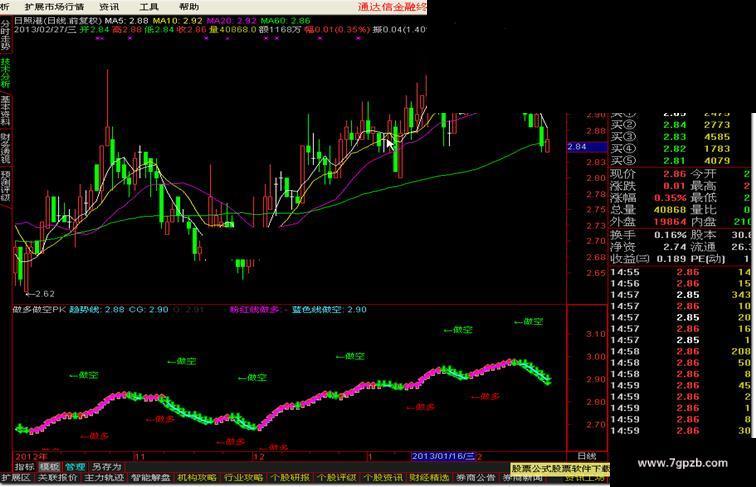Screen dimensions: 756x487
Task: Click the 14:55 tick trade row
Action: (681, 272)
